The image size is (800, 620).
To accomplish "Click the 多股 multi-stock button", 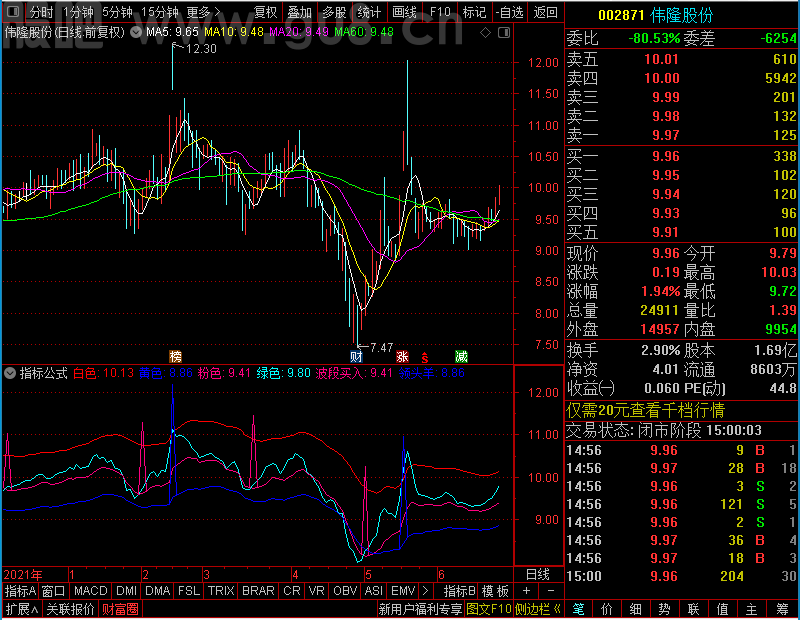I will point(334,12).
